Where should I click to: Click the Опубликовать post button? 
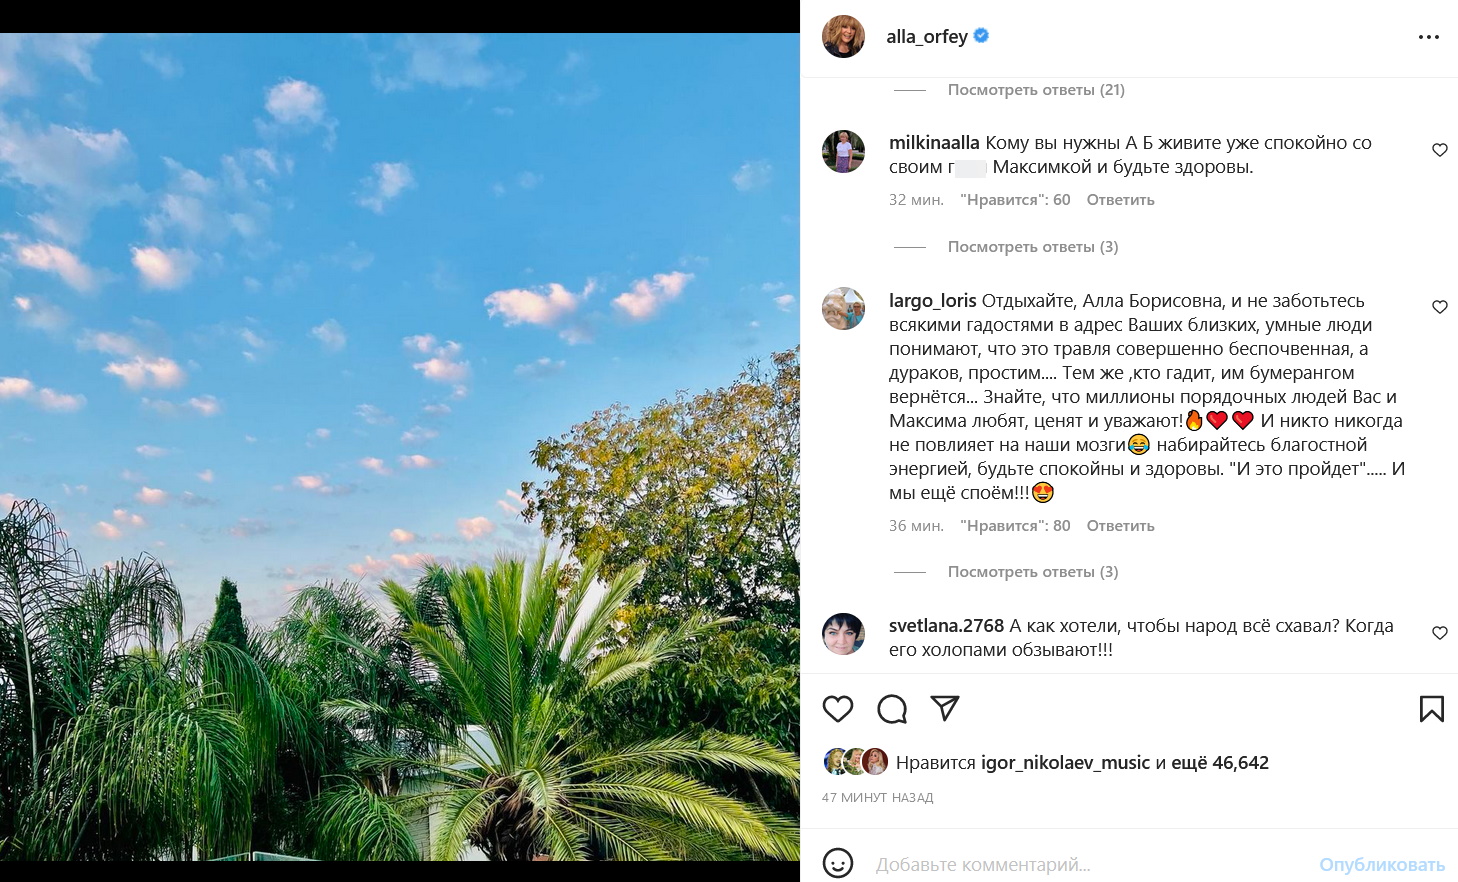point(1381,864)
